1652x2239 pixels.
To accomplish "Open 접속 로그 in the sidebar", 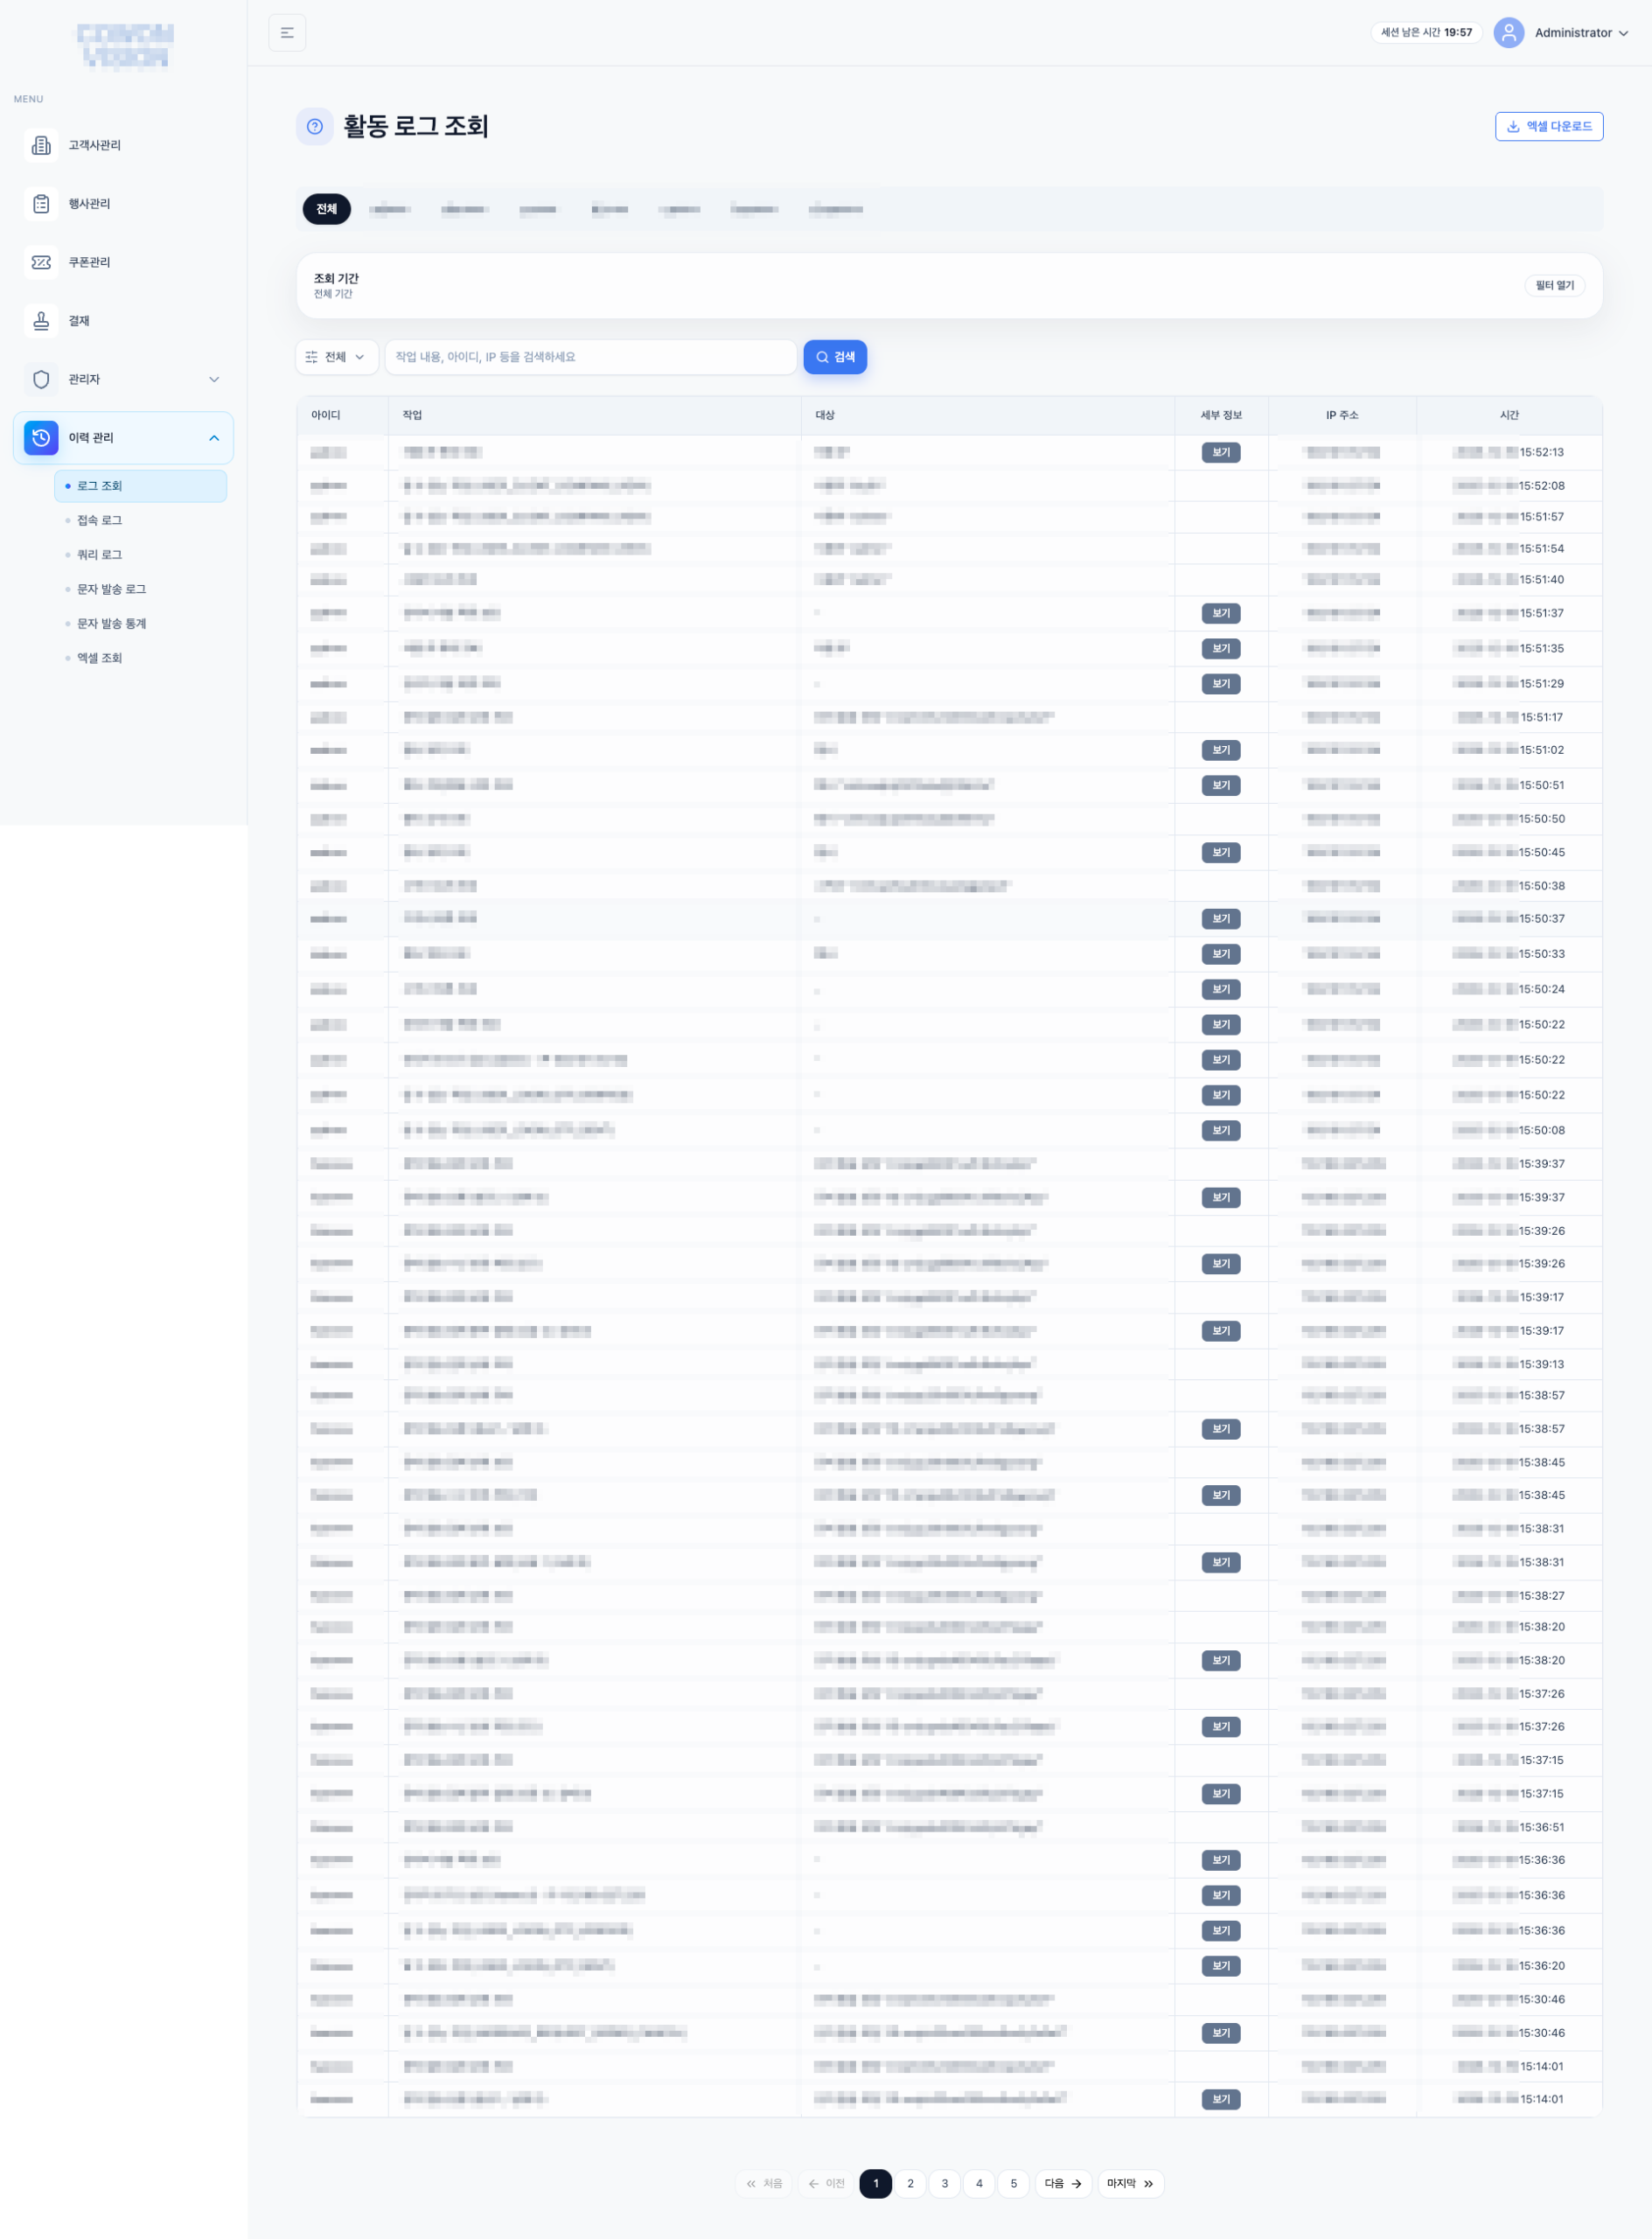I will [99, 520].
